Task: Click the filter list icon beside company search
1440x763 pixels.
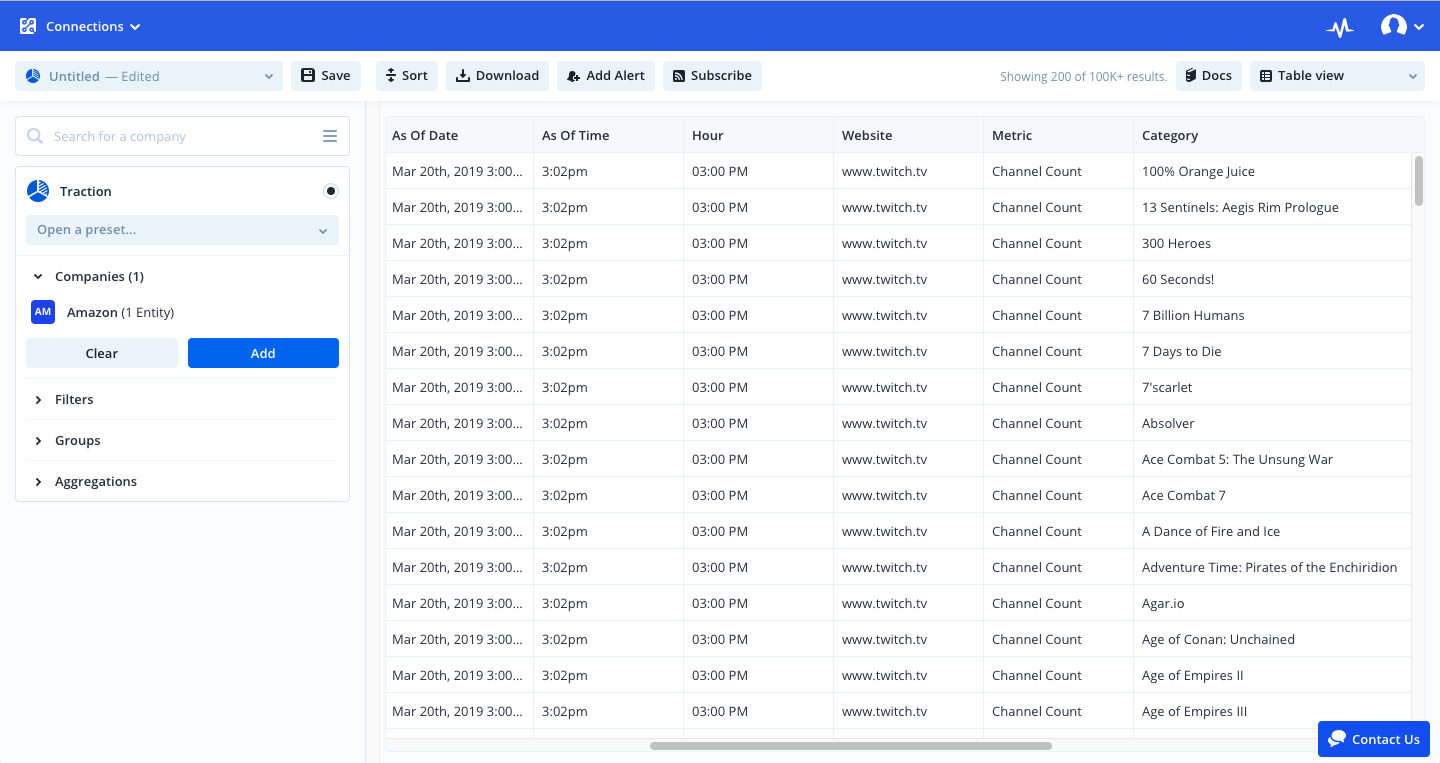Action: pos(330,135)
